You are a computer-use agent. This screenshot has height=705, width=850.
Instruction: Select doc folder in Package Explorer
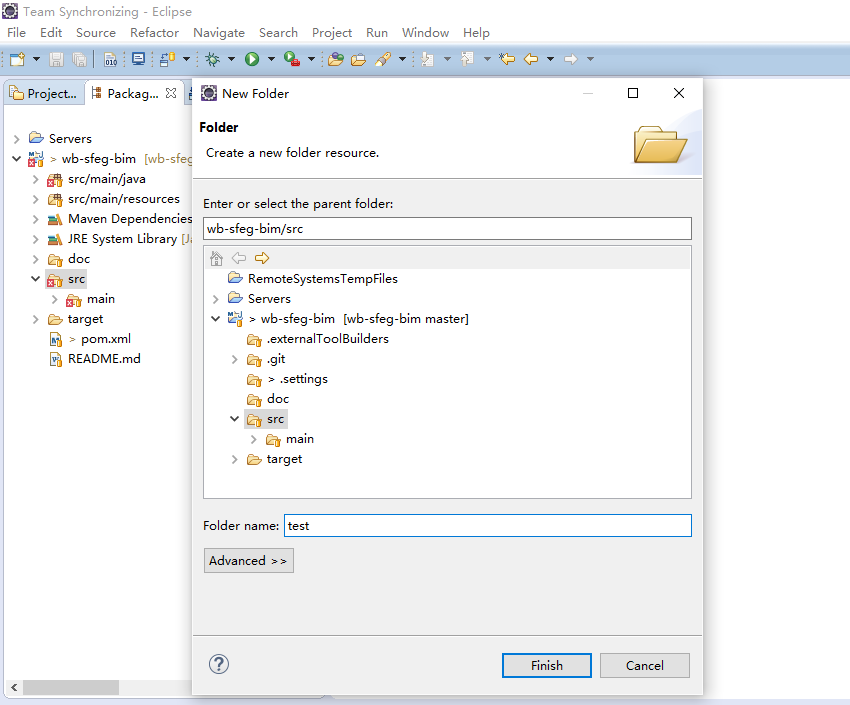coord(79,259)
